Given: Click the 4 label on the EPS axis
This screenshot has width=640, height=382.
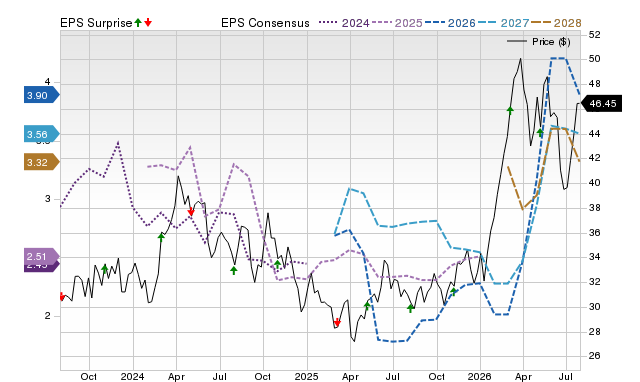Looking at the screenshot, I should click(x=48, y=82).
